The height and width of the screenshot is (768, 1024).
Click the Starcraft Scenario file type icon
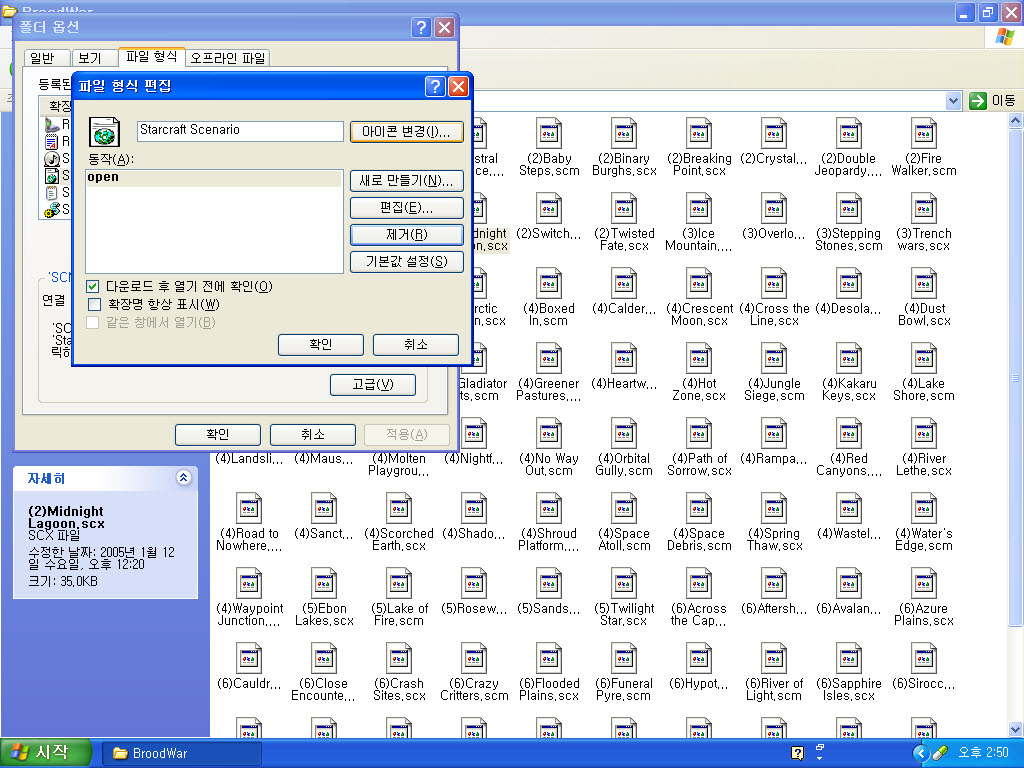104,133
